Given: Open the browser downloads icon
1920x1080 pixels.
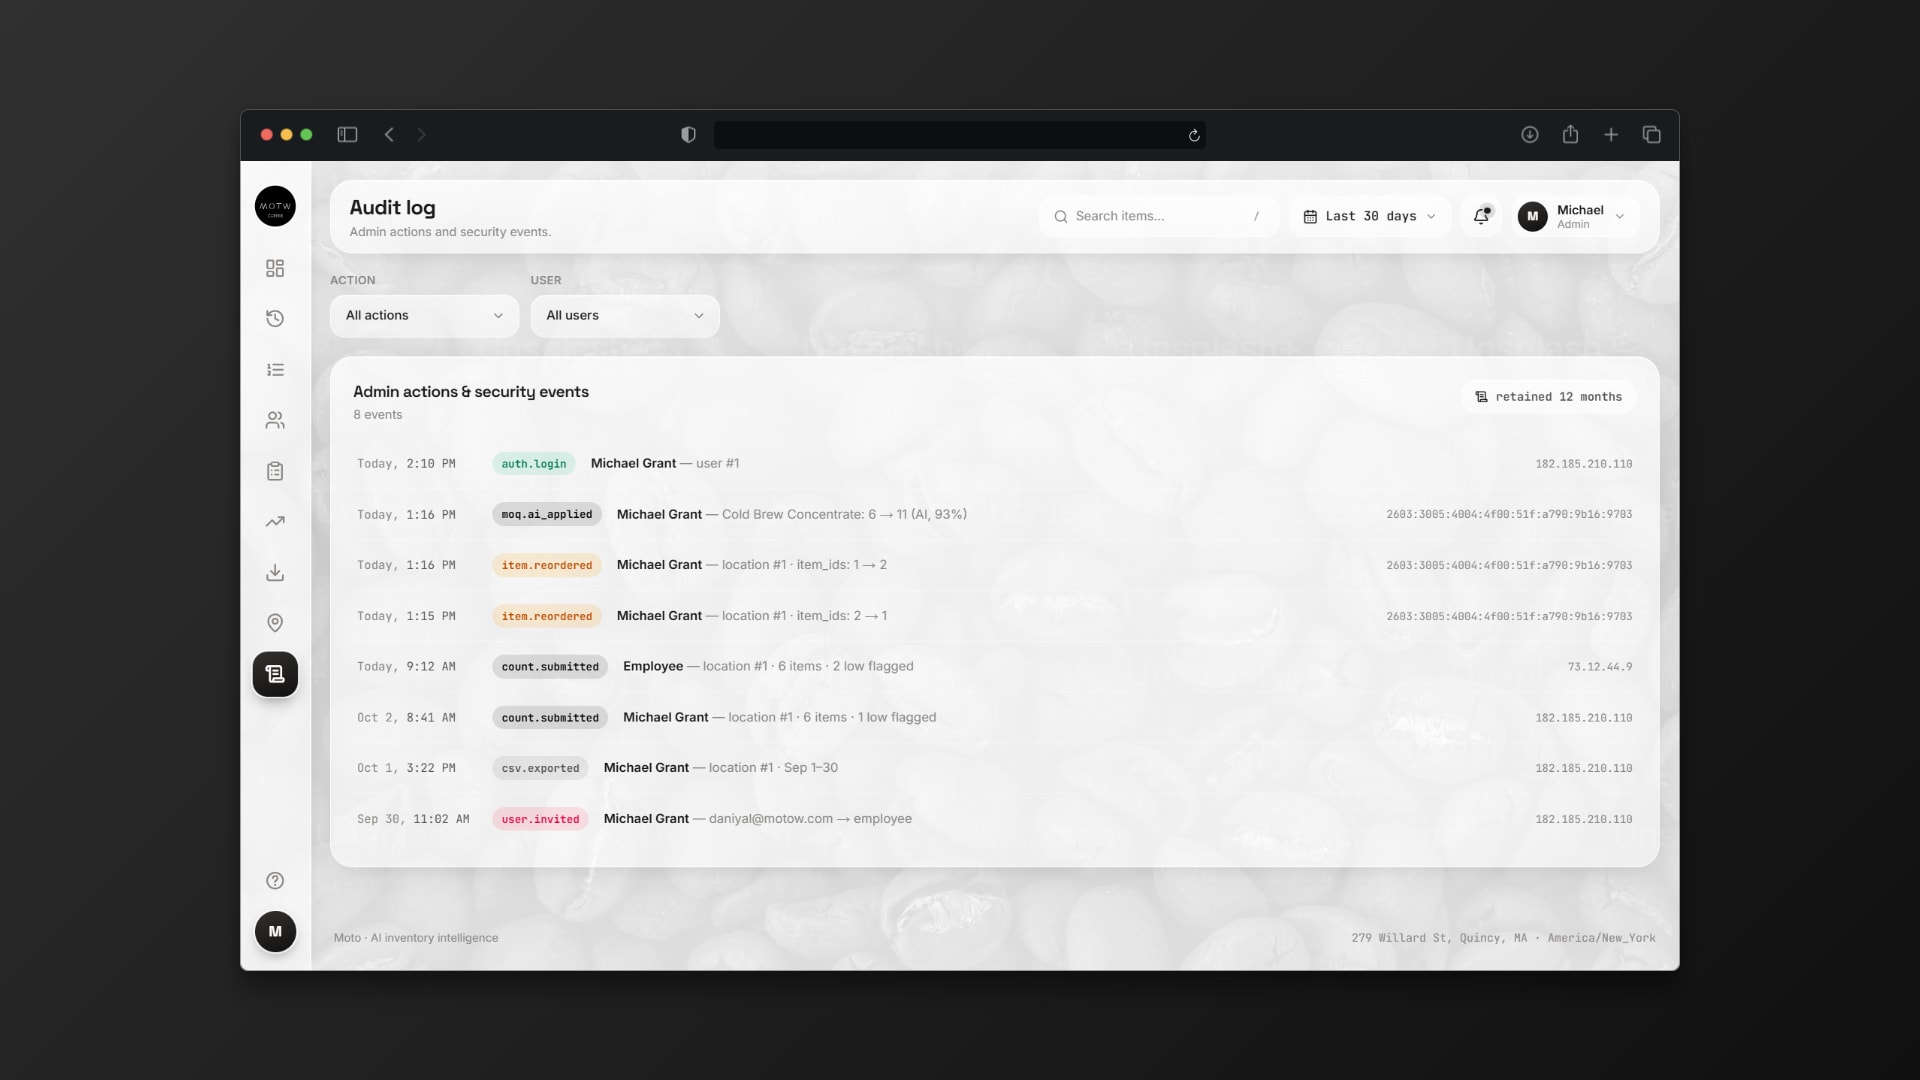Looking at the screenshot, I should (1530, 135).
